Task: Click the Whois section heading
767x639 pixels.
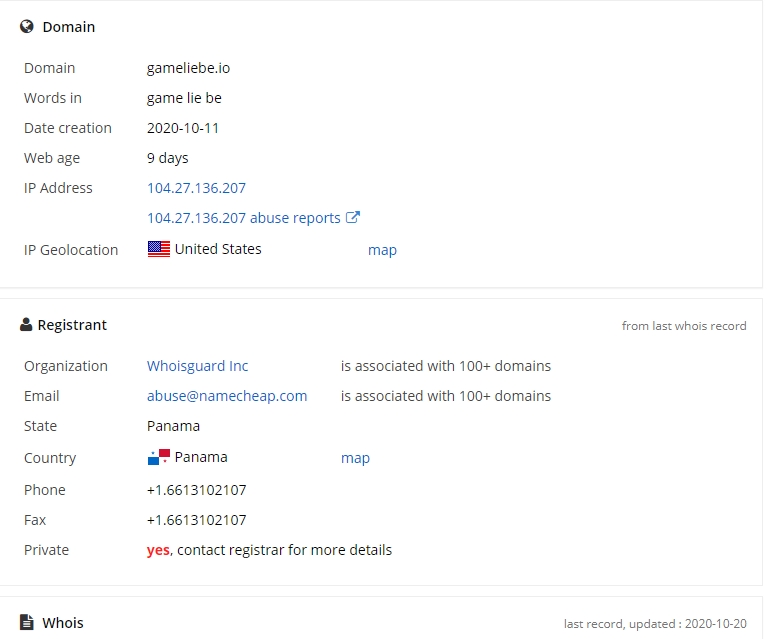Action: (63, 623)
